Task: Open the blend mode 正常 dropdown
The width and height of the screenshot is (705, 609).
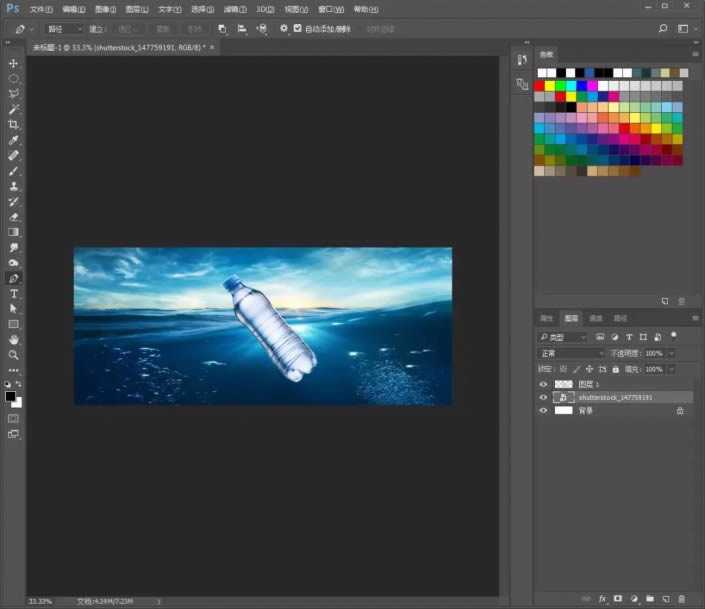Action: click(x=570, y=353)
